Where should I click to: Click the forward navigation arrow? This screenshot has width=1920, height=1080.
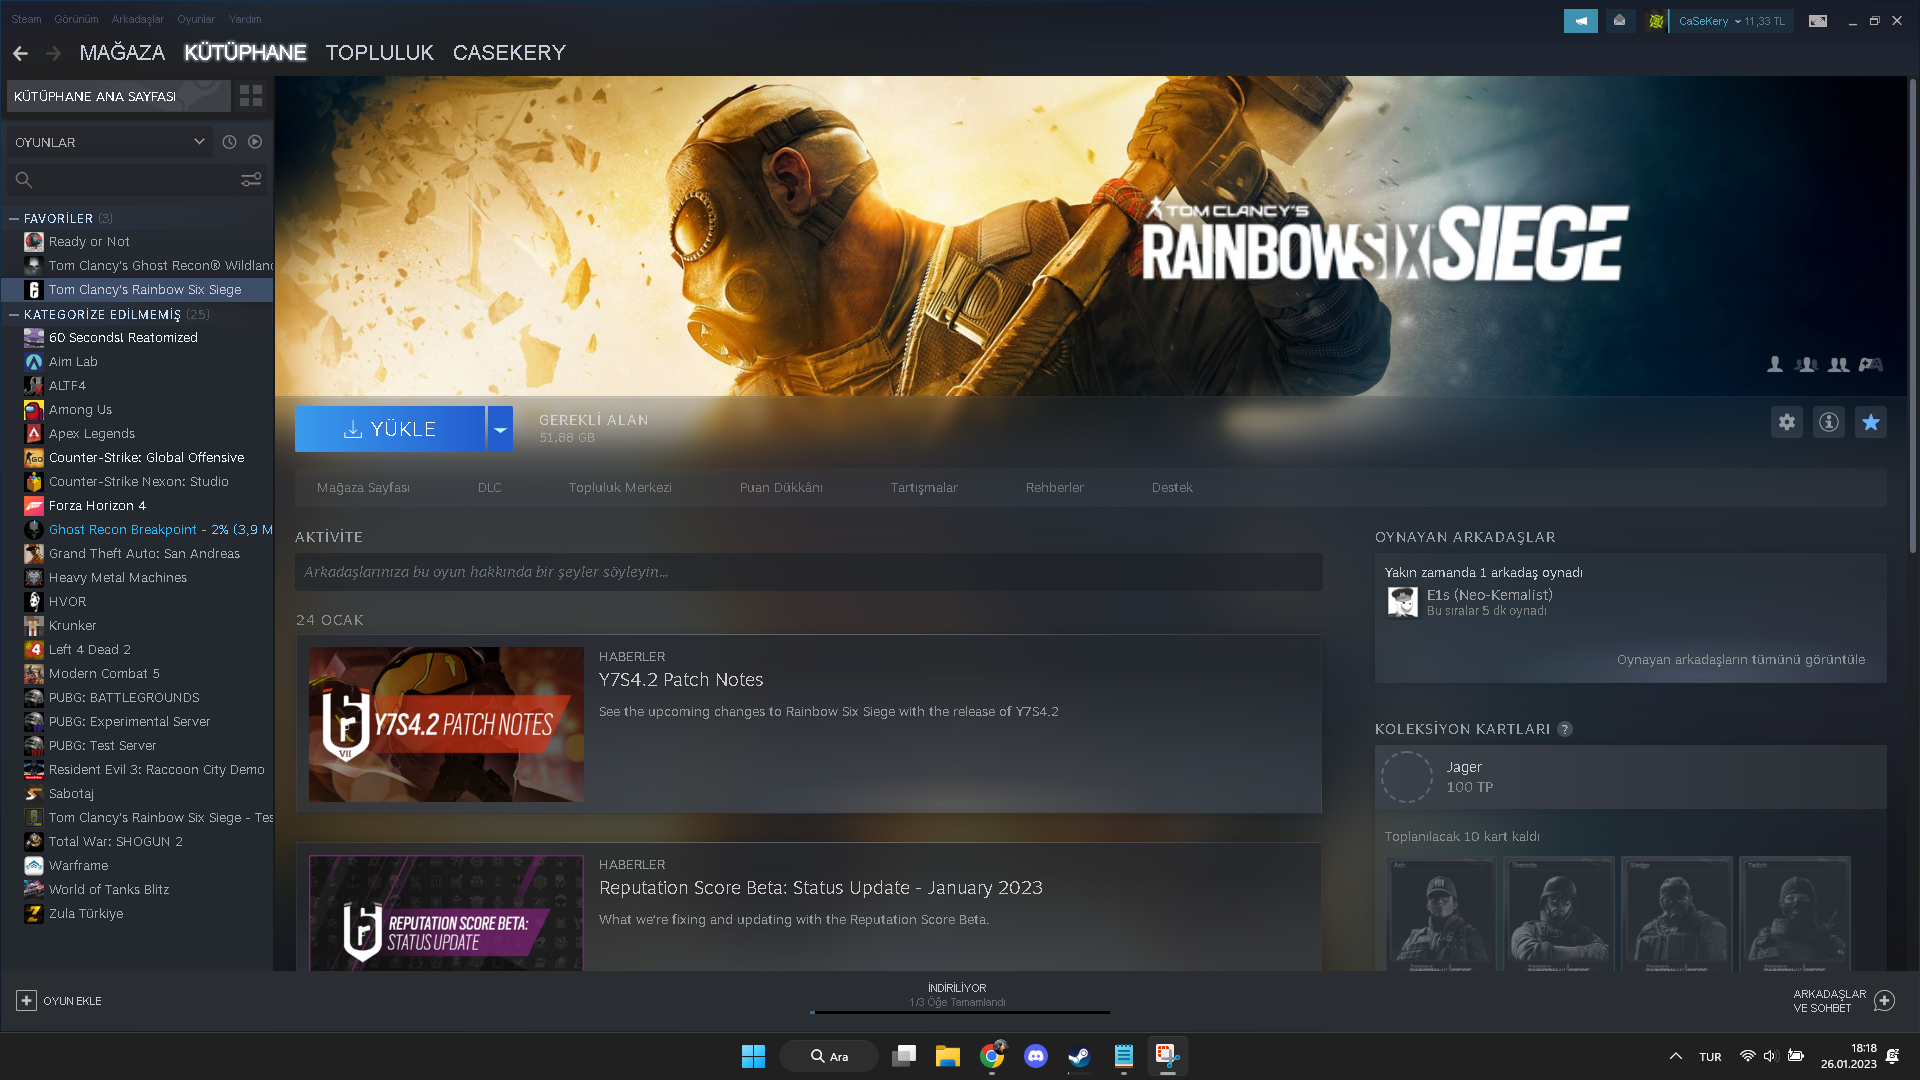click(54, 53)
